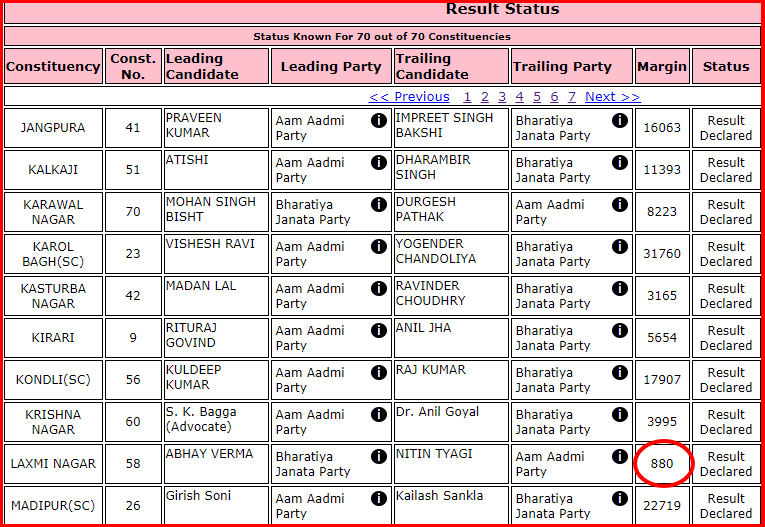Click the margin value 16063
Image resolution: width=765 pixels, height=527 pixels.
662,128
